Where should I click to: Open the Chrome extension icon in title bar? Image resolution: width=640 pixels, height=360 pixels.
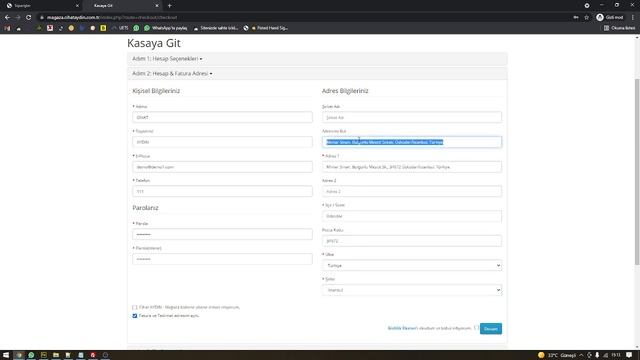point(587,6)
